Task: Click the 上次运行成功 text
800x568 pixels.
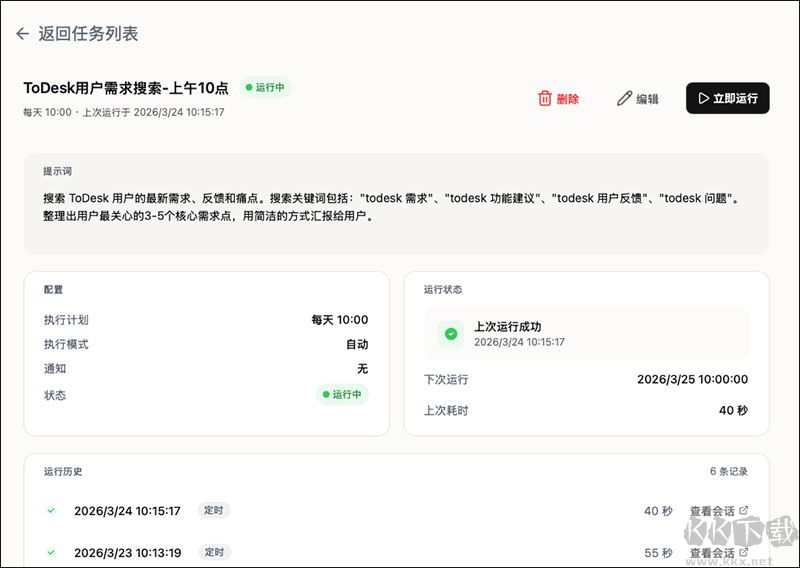Action: [508, 327]
